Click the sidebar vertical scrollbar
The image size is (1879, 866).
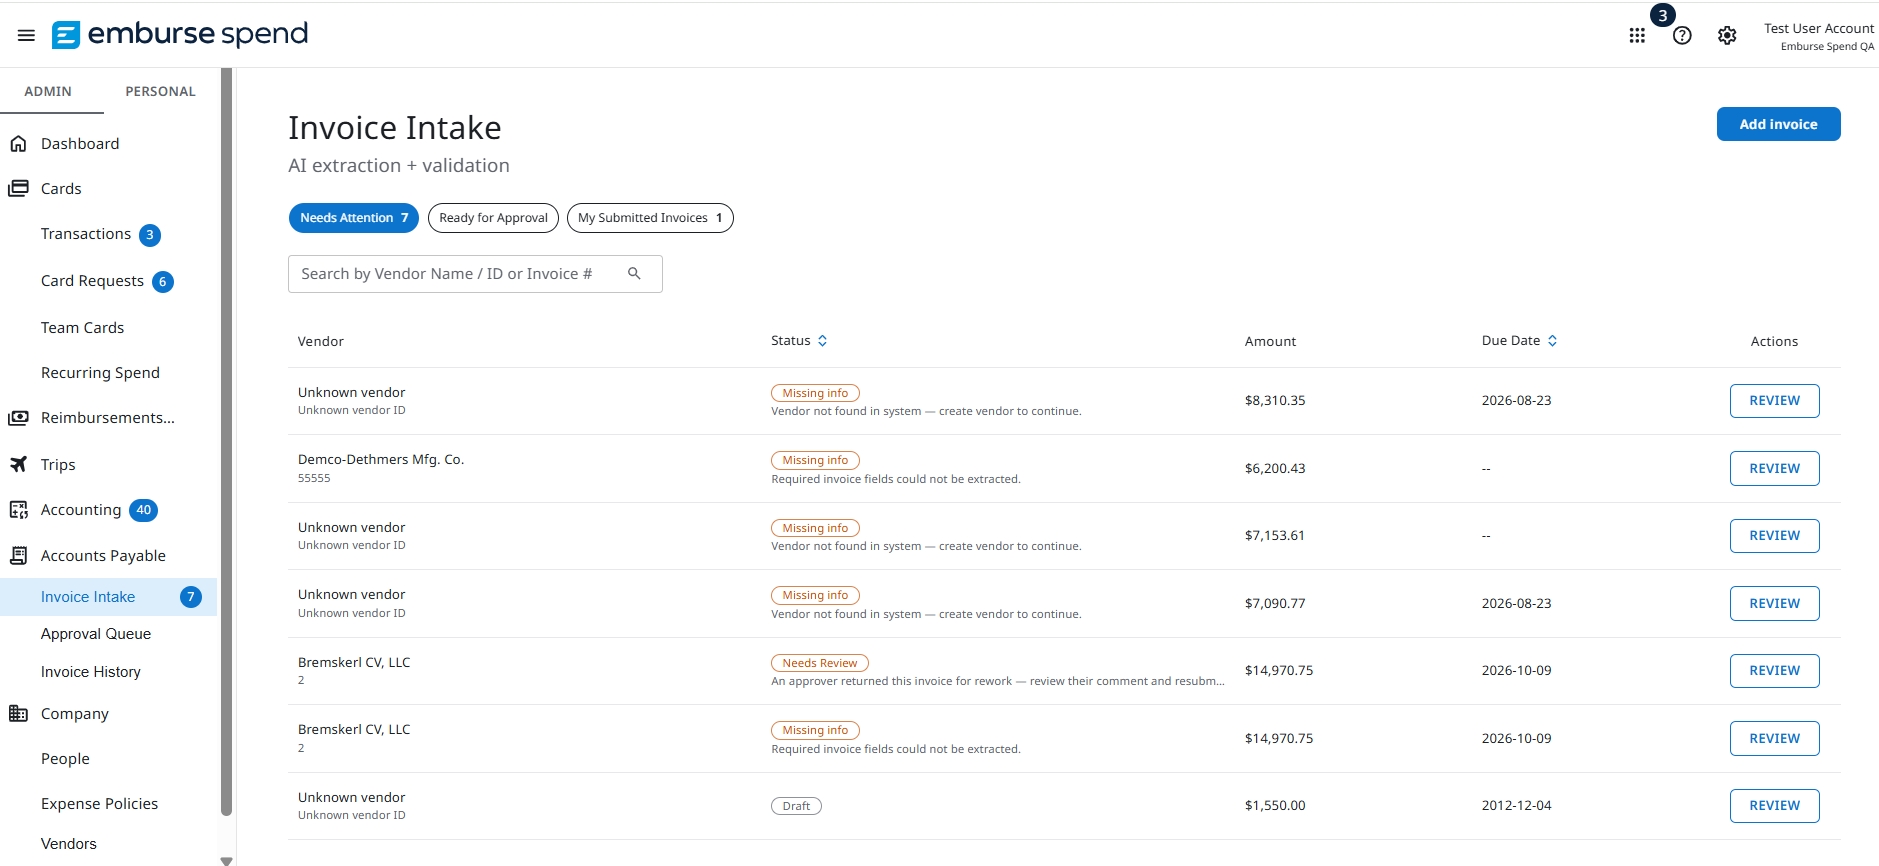pyautogui.click(x=226, y=440)
